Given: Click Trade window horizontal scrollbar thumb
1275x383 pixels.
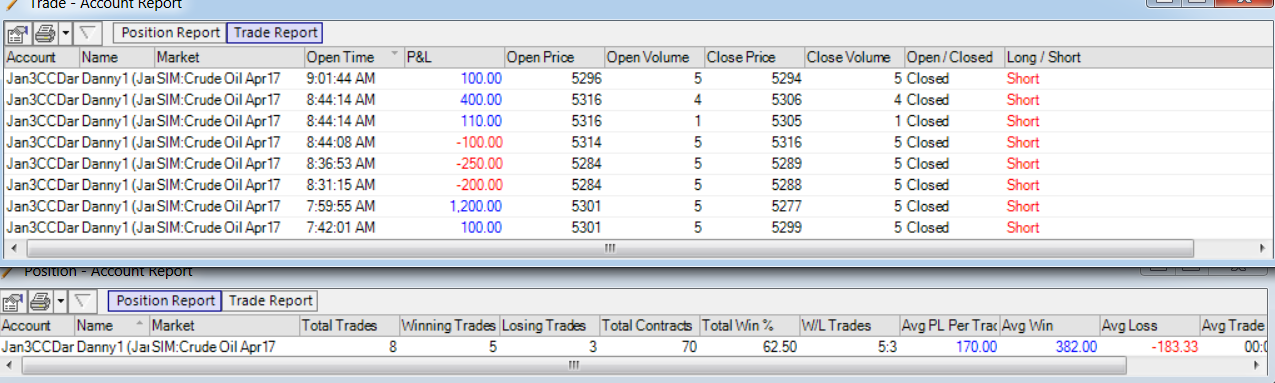Looking at the screenshot, I should pos(609,248).
